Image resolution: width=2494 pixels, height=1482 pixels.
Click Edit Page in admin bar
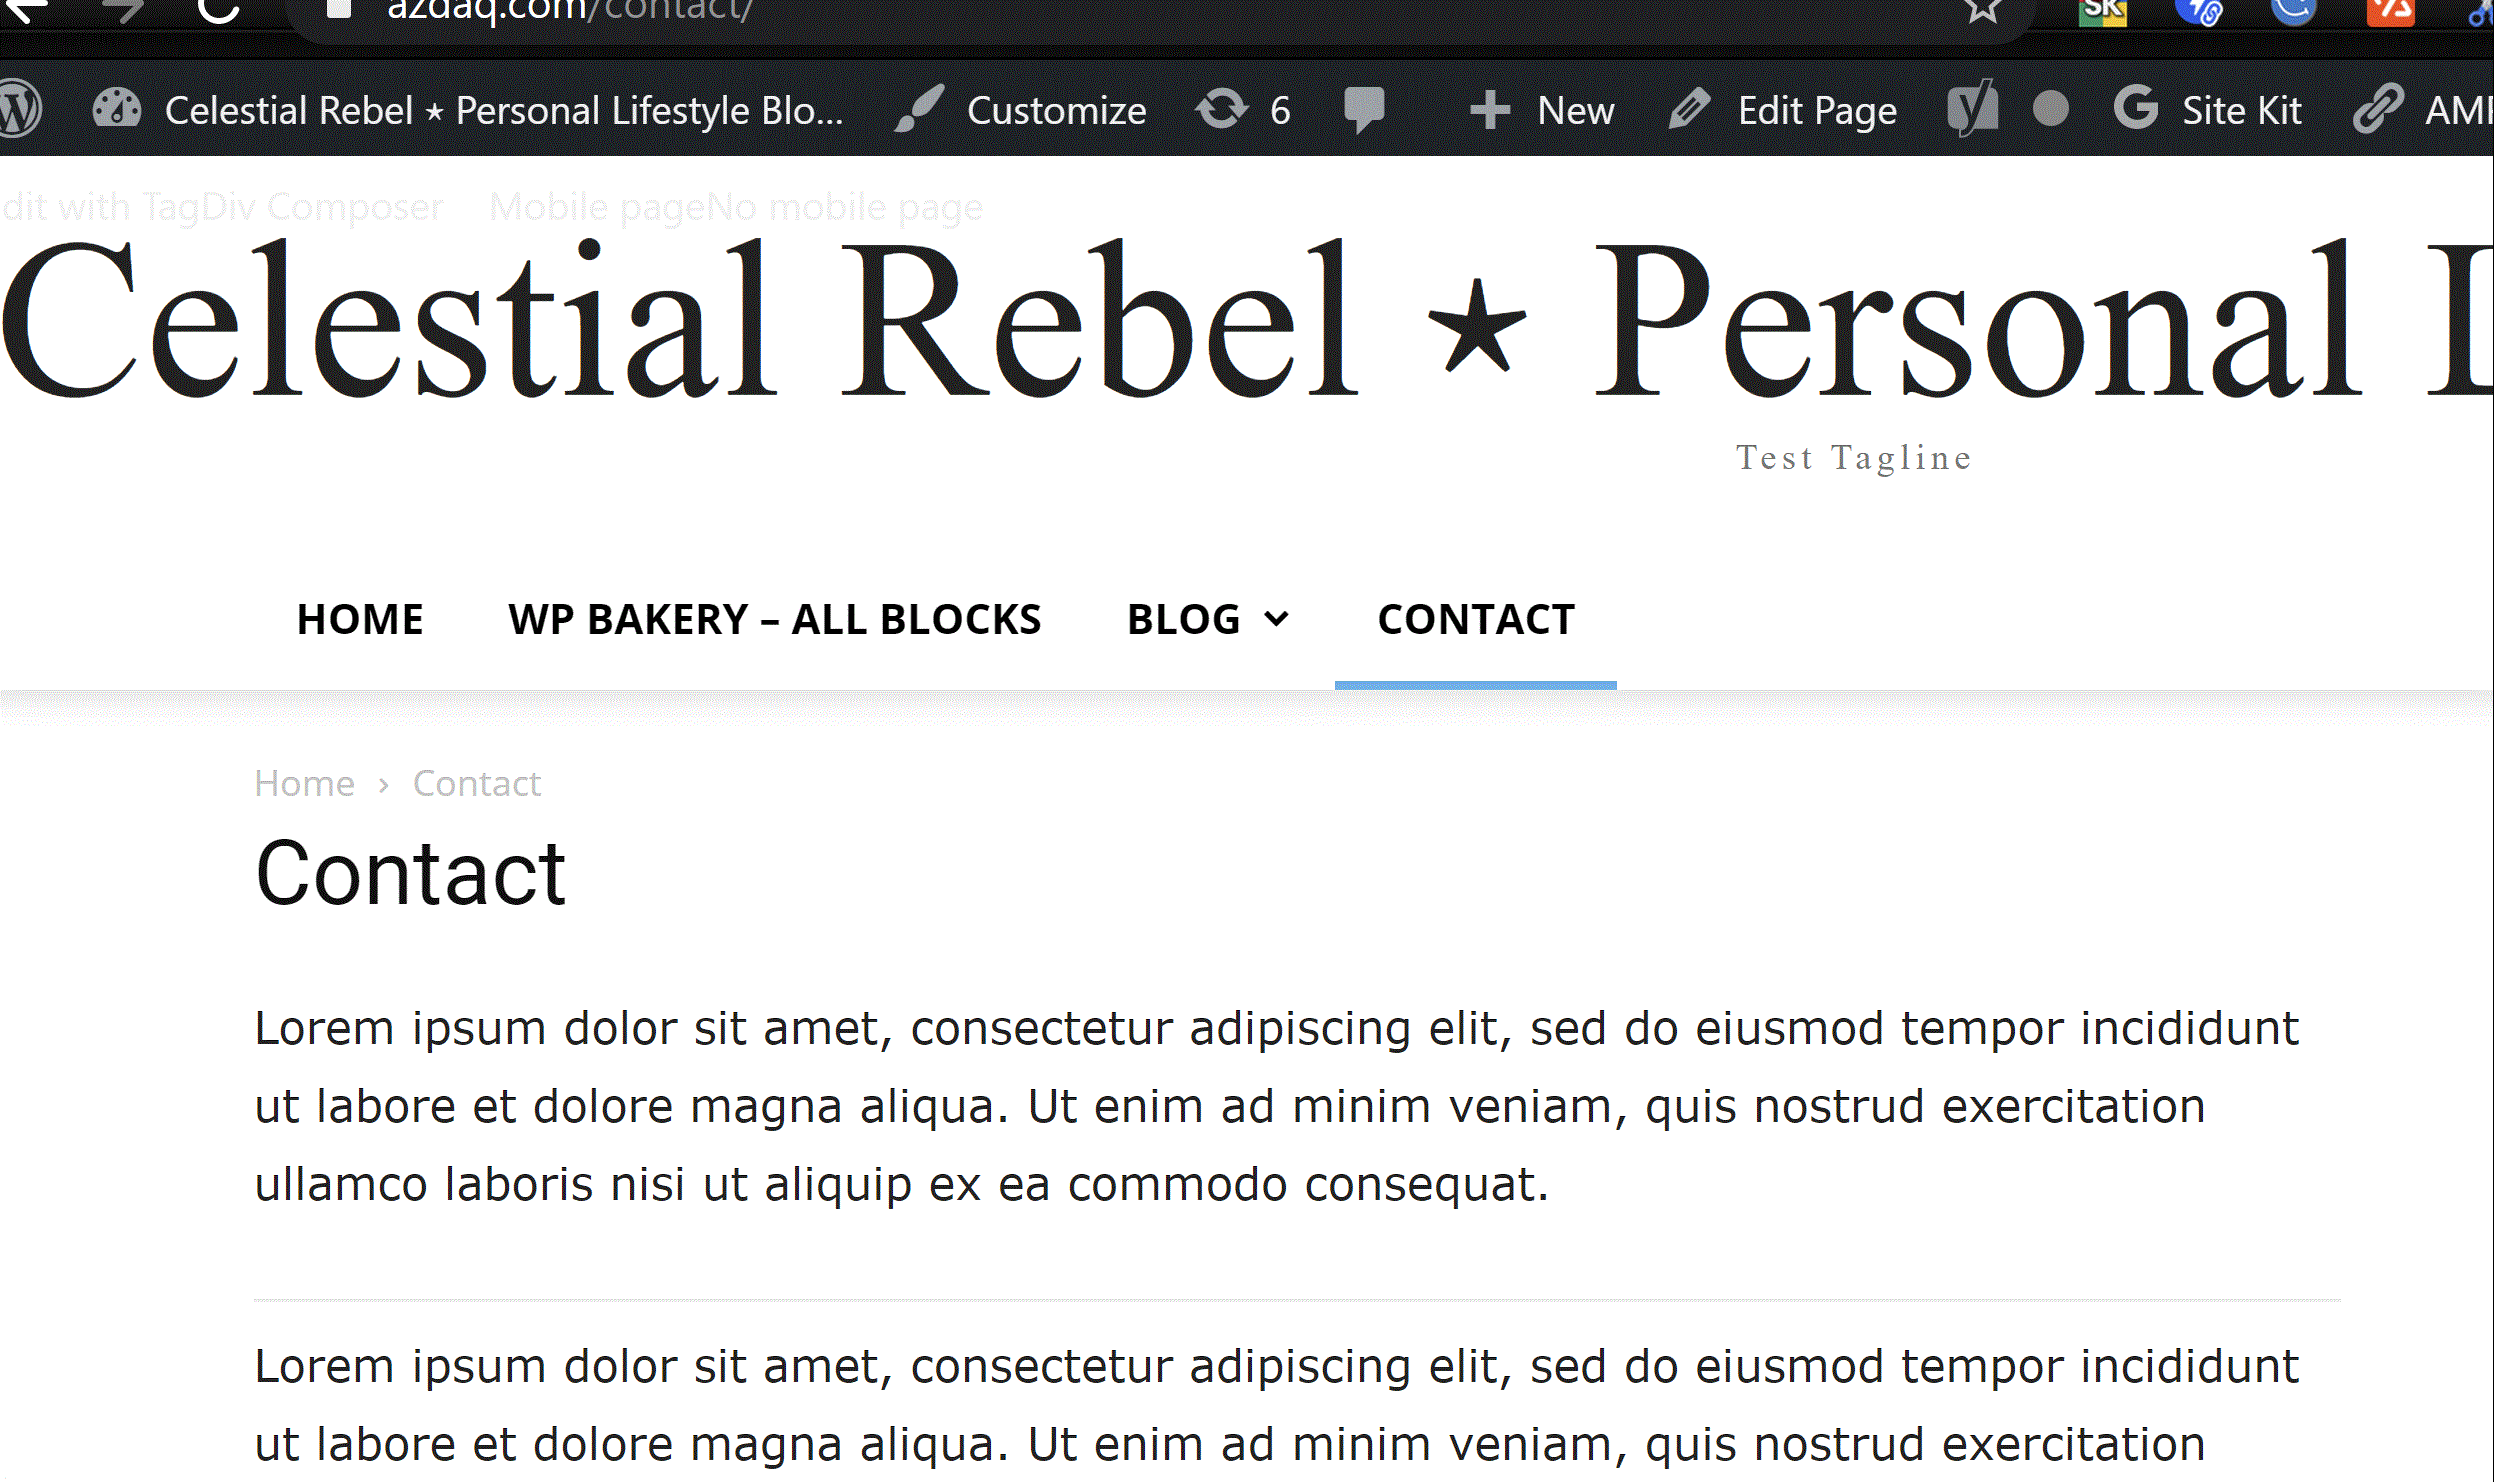tap(1783, 110)
